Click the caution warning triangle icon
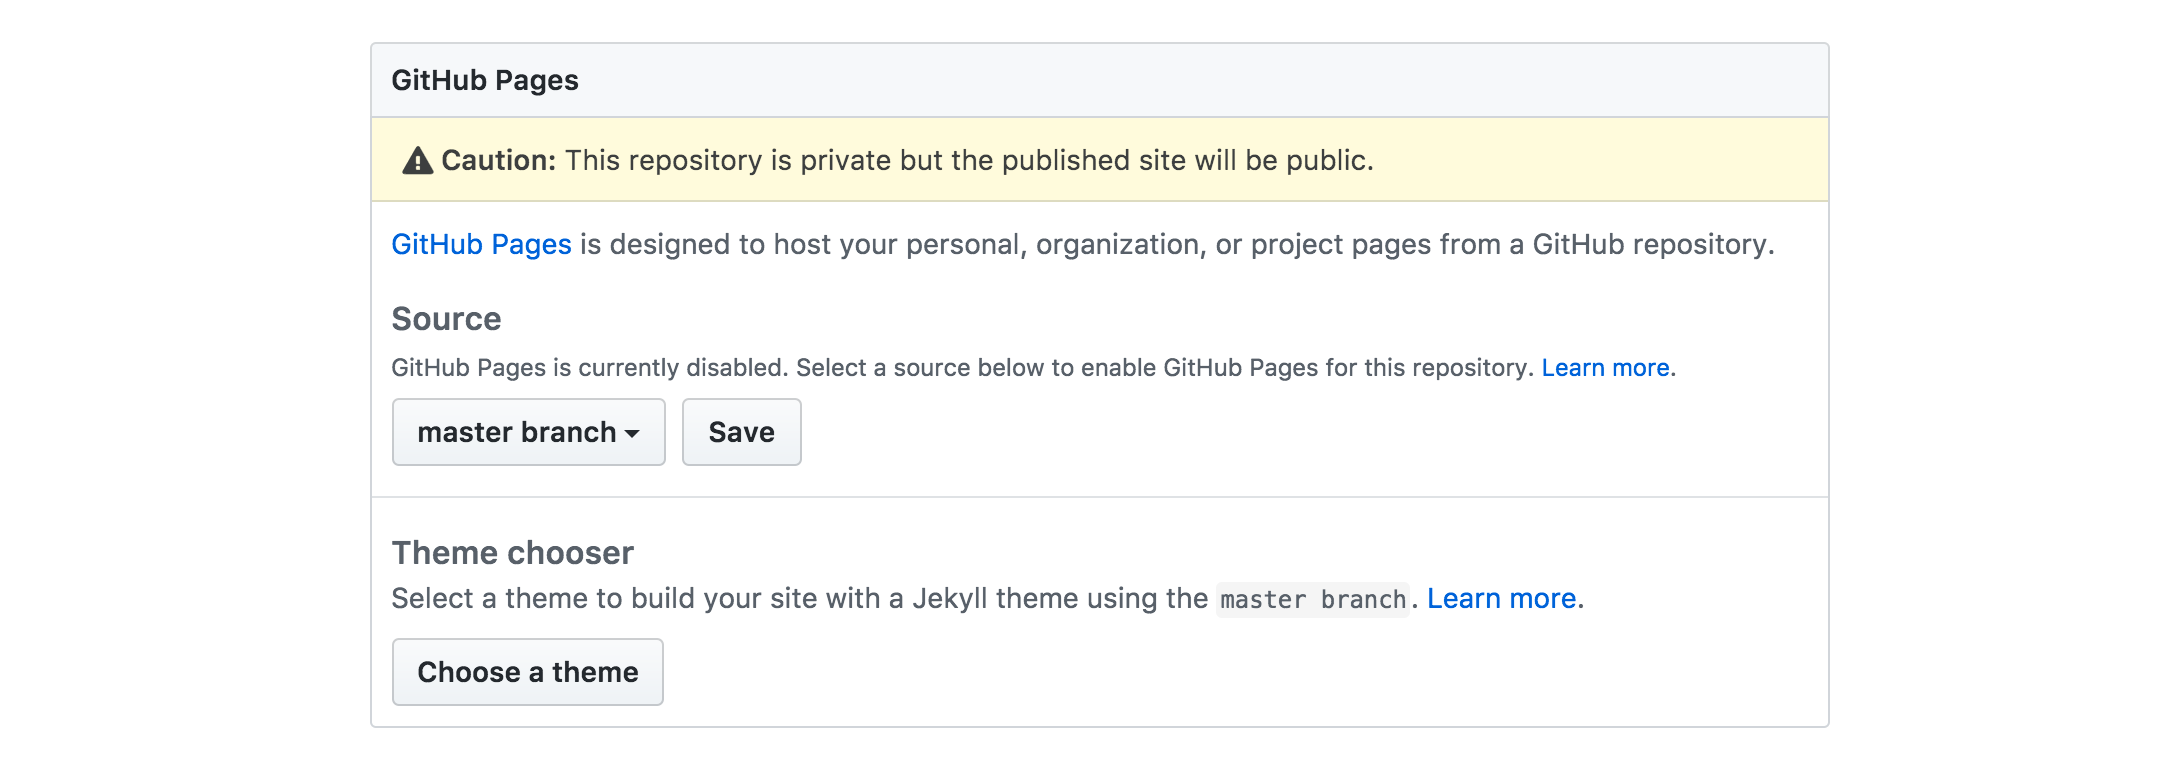 pos(417,161)
